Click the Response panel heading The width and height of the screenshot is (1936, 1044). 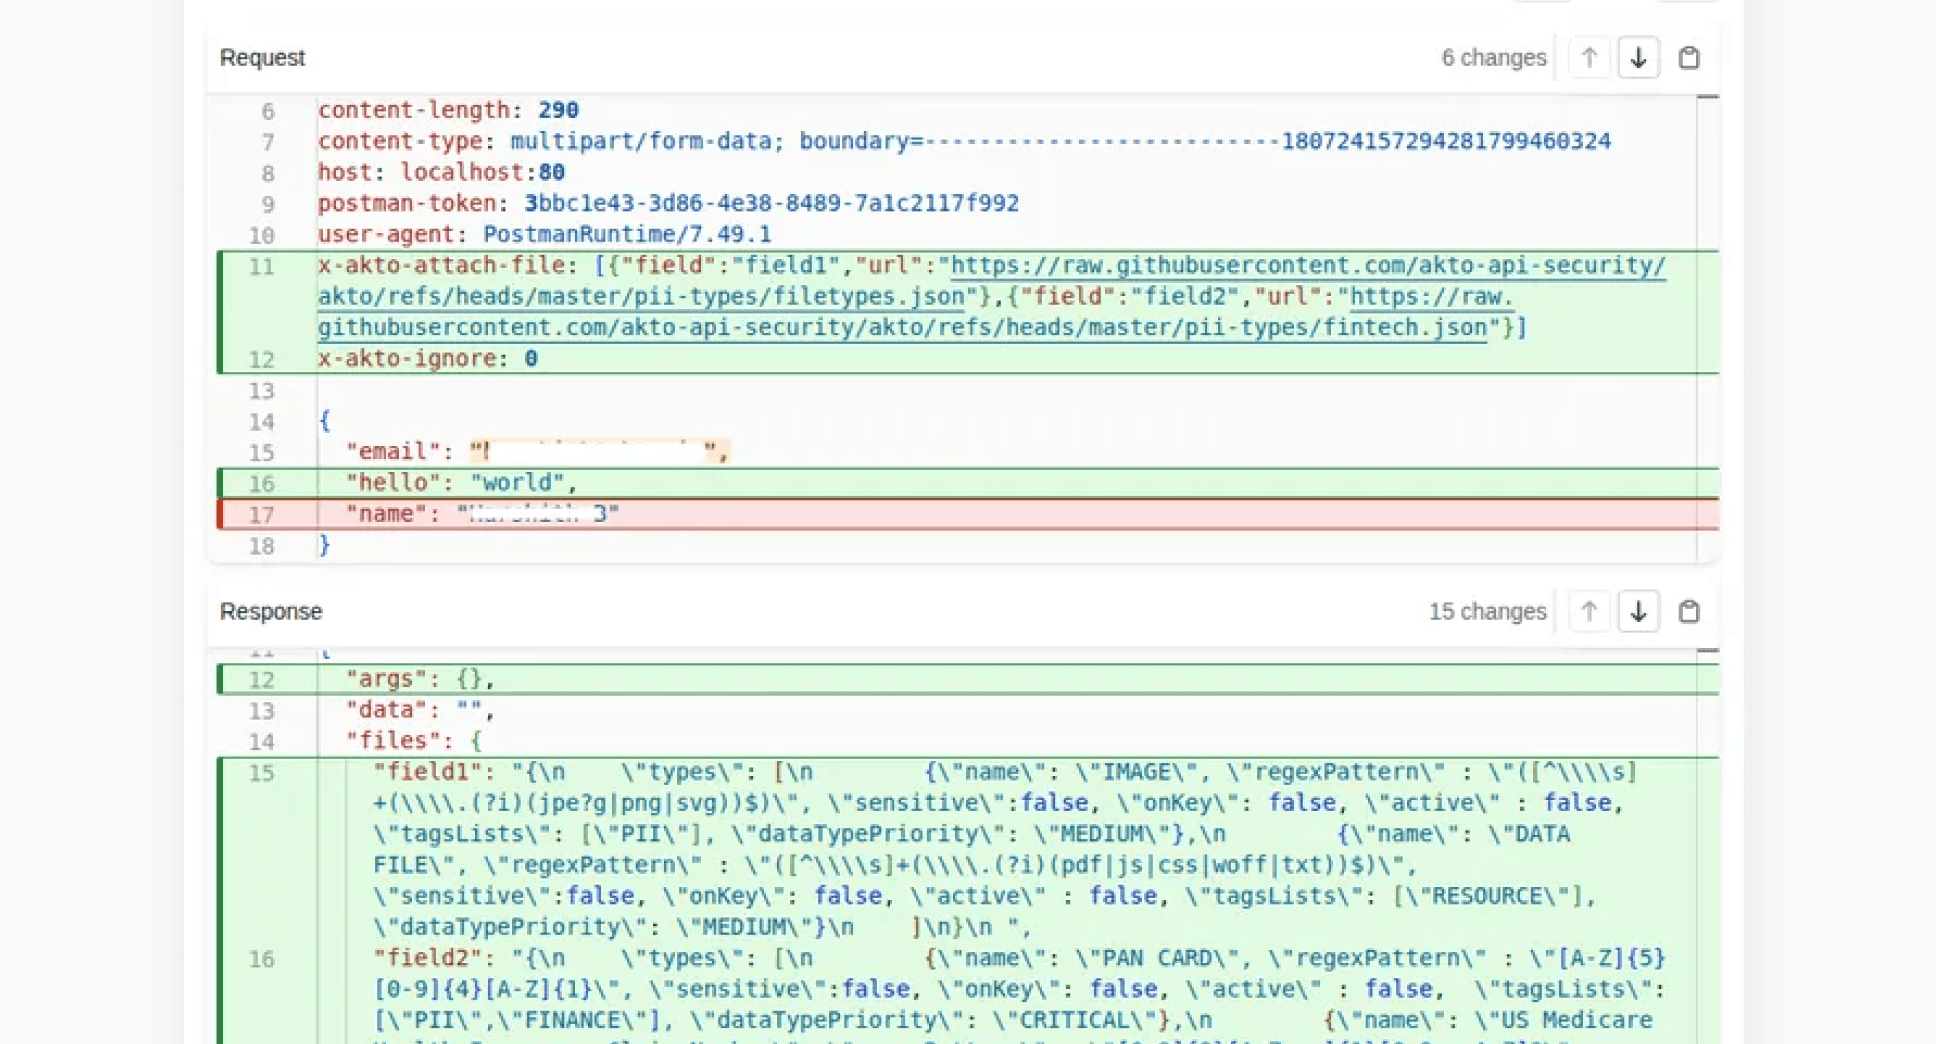pyautogui.click(x=271, y=611)
